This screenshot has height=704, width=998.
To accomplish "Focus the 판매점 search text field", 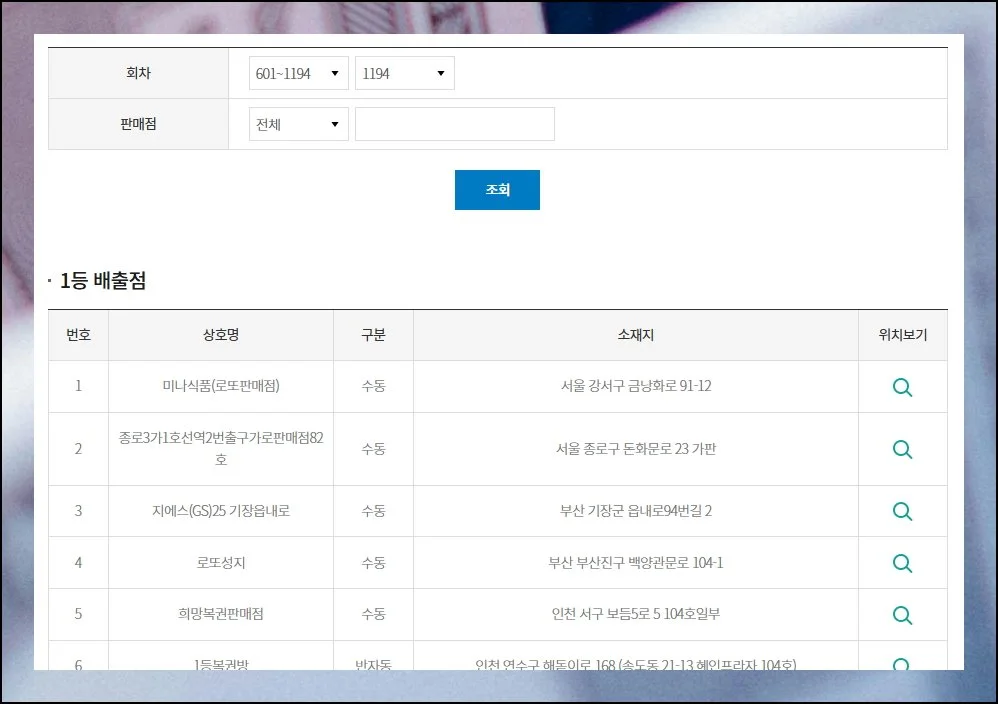I will click(x=454, y=125).
